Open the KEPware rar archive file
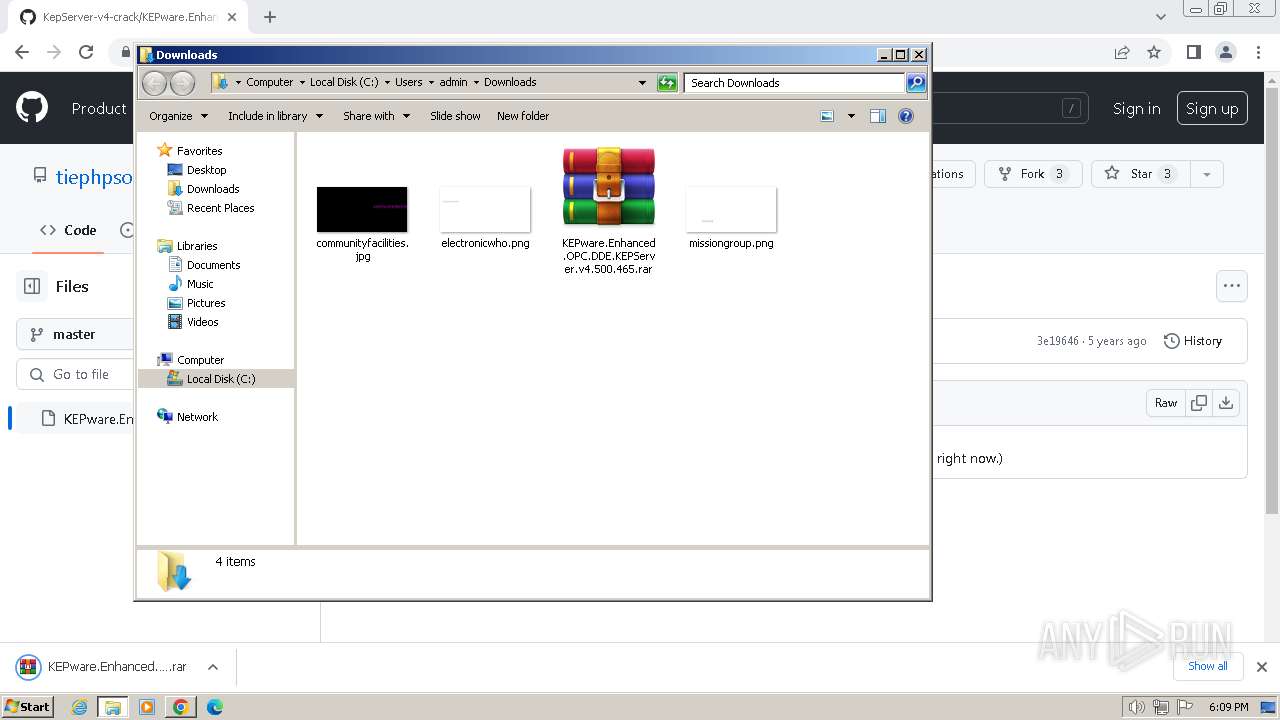Image resolution: width=1280 pixels, height=720 pixels. click(608, 210)
